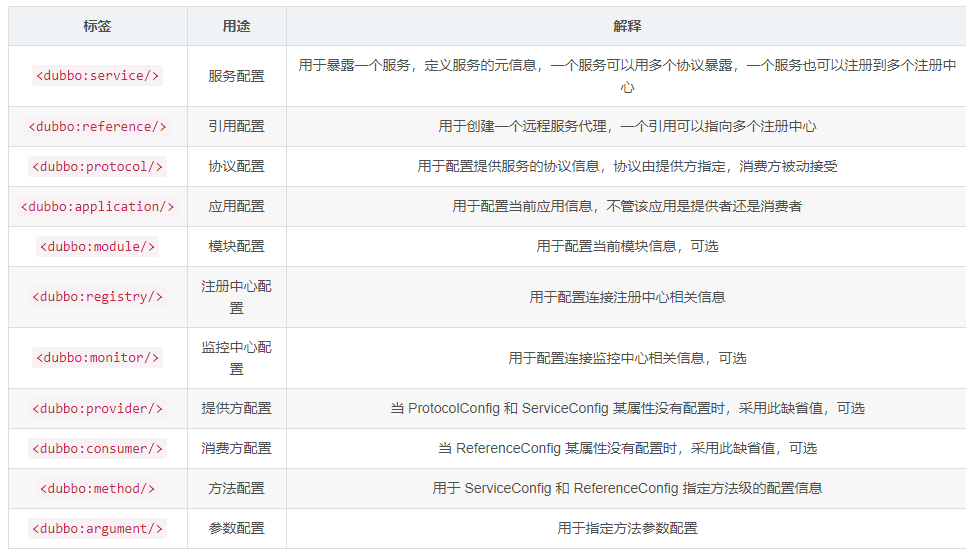Select the <dubbo:protocol/> tag cell
The width and height of the screenshot is (966, 558).
97,166
